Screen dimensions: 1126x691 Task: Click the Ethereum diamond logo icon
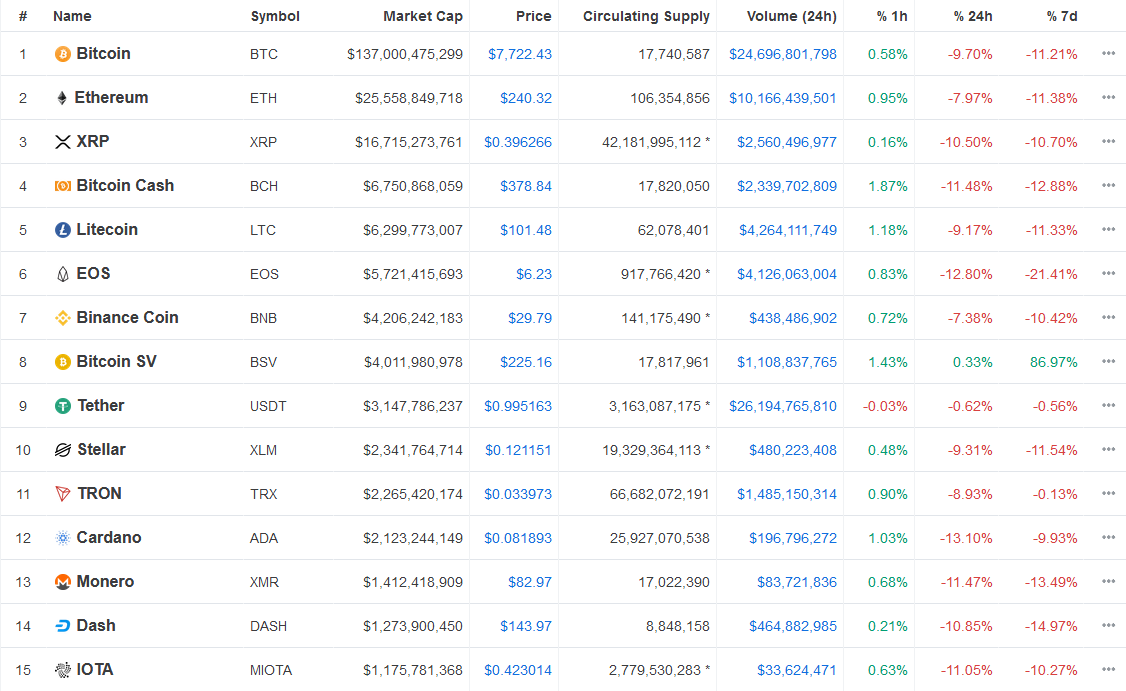(x=62, y=98)
